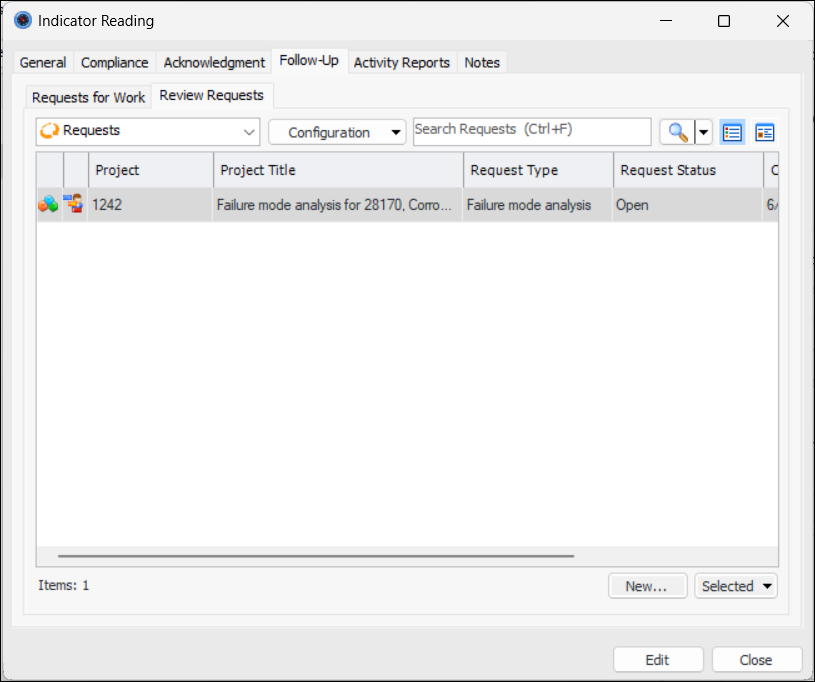The height and width of the screenshot is (682, 815).
Task: Select the Review Requests subtab
Action: [212, 95]
